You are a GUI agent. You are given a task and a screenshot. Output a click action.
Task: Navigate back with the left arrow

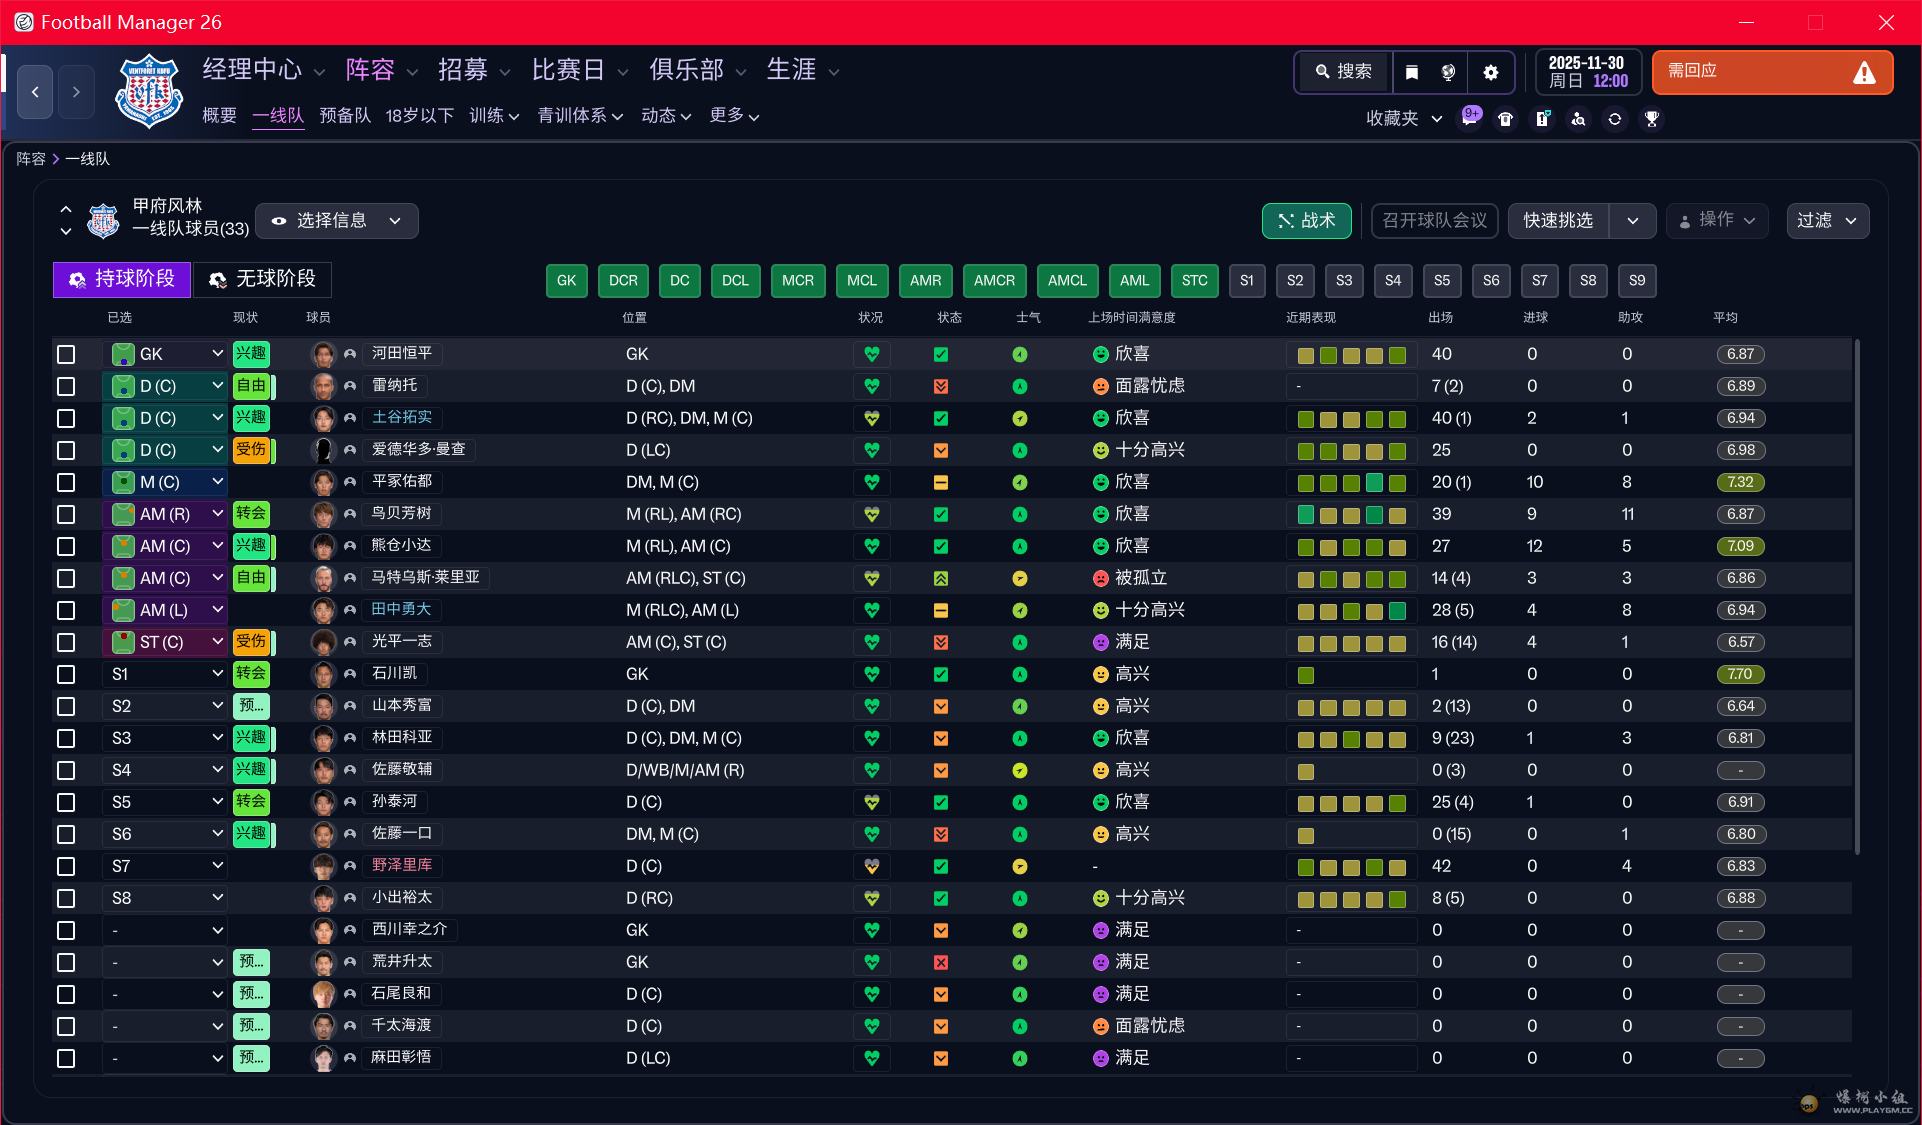coord(35,92)
